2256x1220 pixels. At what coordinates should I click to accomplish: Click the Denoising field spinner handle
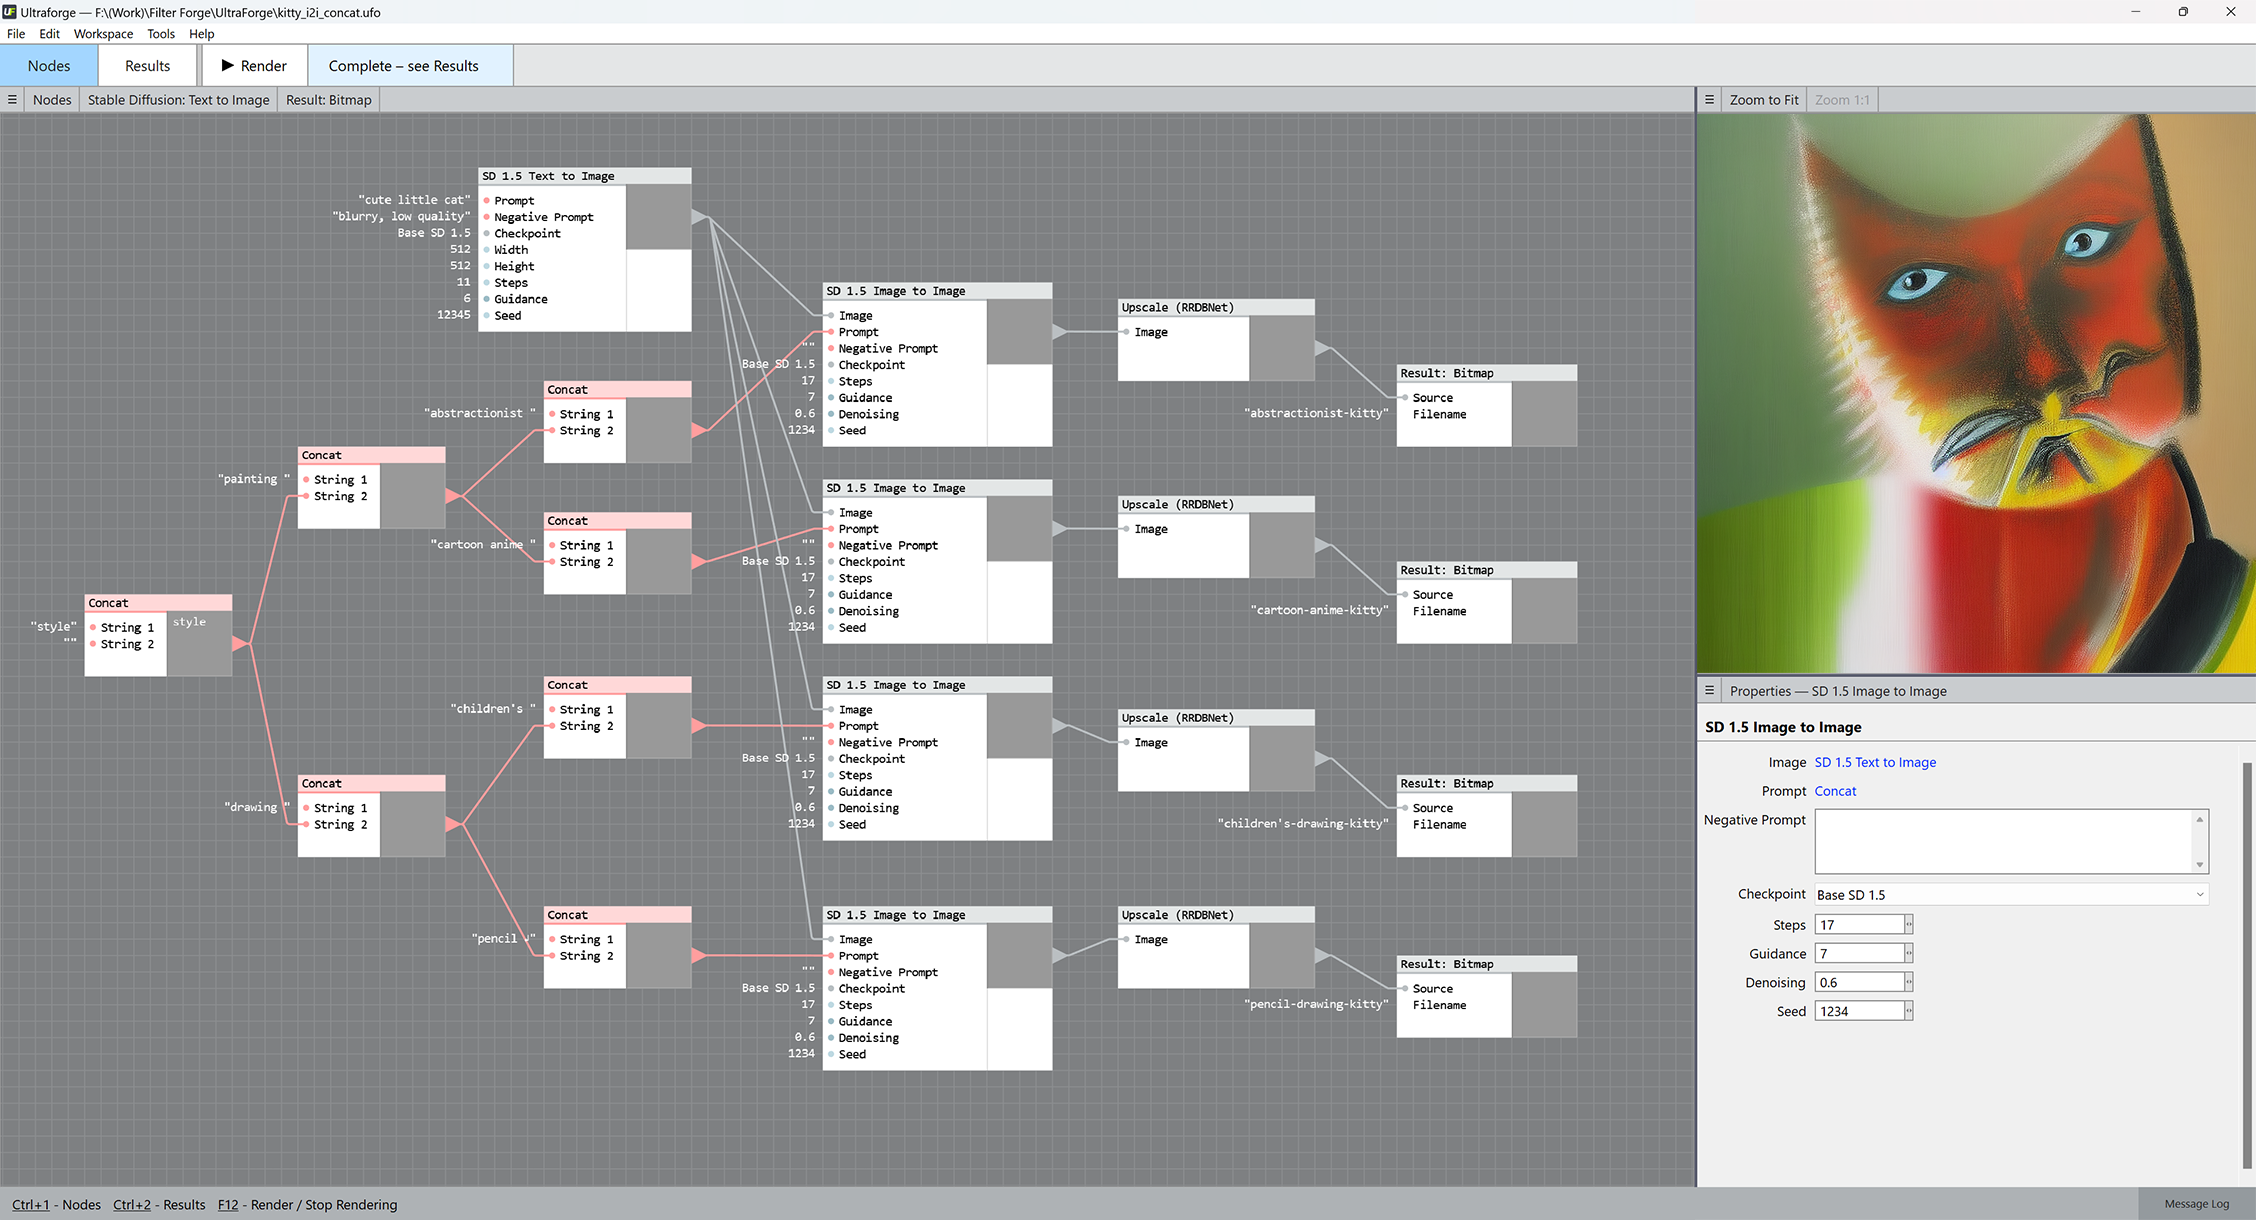[1908, 983]
